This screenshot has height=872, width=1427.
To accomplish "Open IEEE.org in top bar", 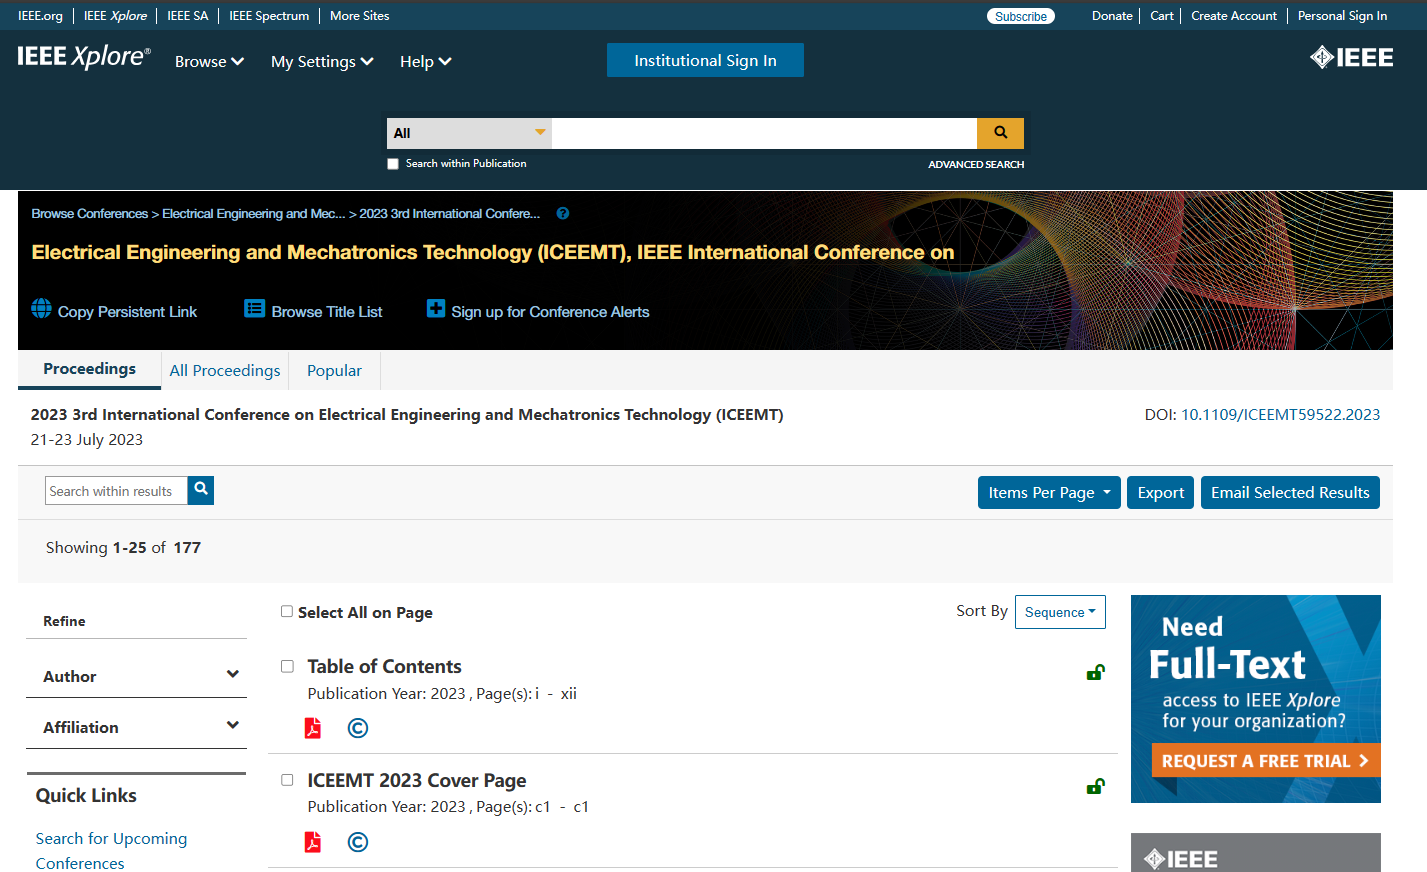I will [x=40, y=16].
